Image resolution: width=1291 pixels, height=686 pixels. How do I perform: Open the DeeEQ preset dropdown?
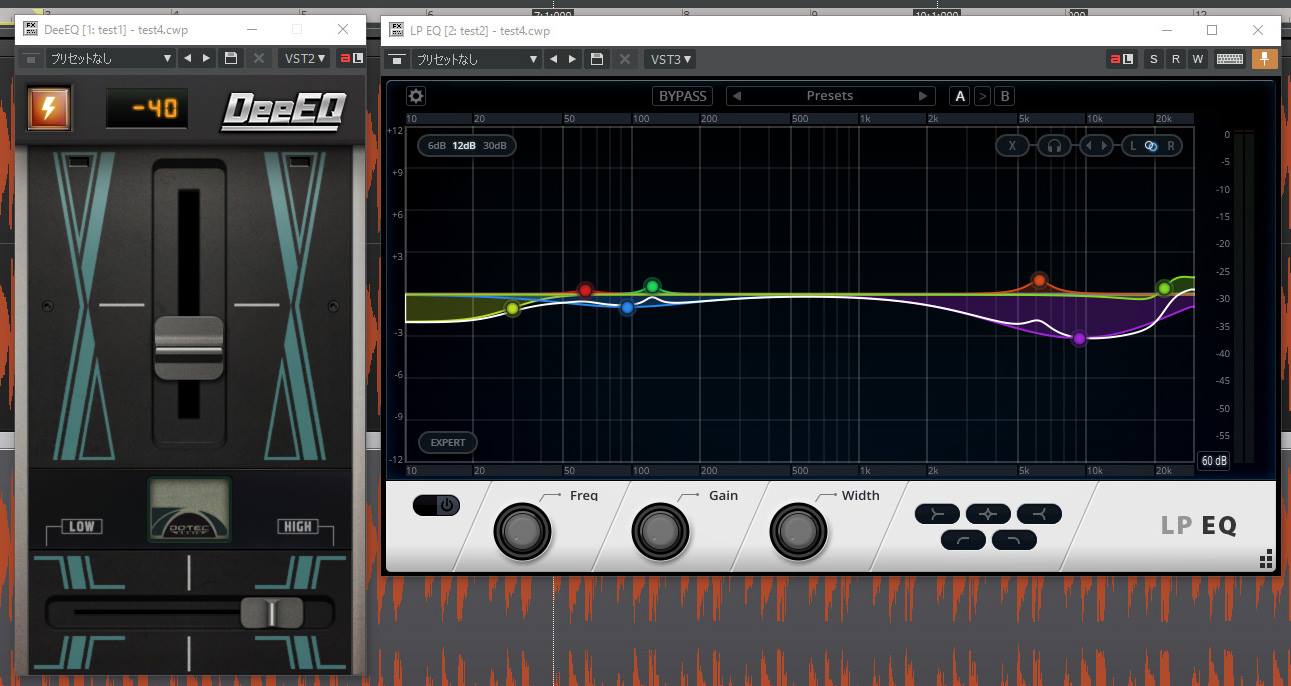click(x=112, y=59)
